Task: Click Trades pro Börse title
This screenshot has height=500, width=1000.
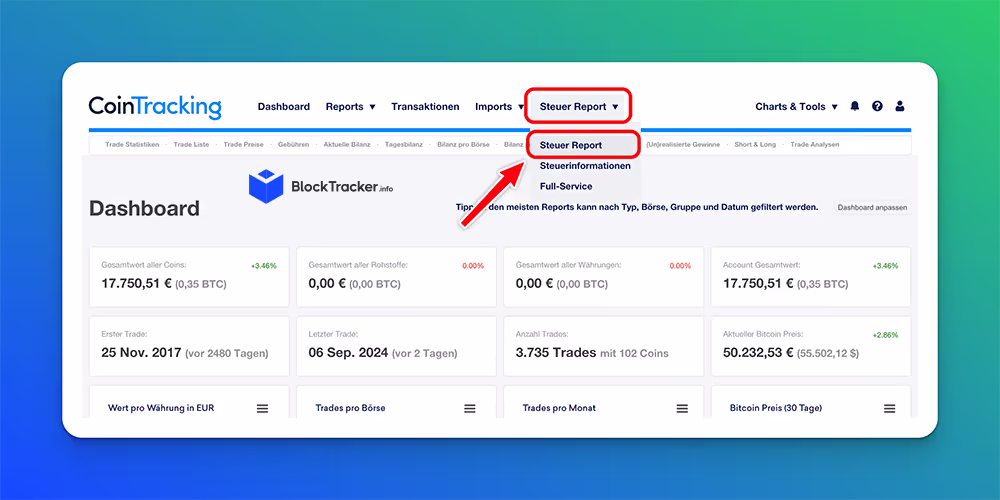Action: coord(350,408)
